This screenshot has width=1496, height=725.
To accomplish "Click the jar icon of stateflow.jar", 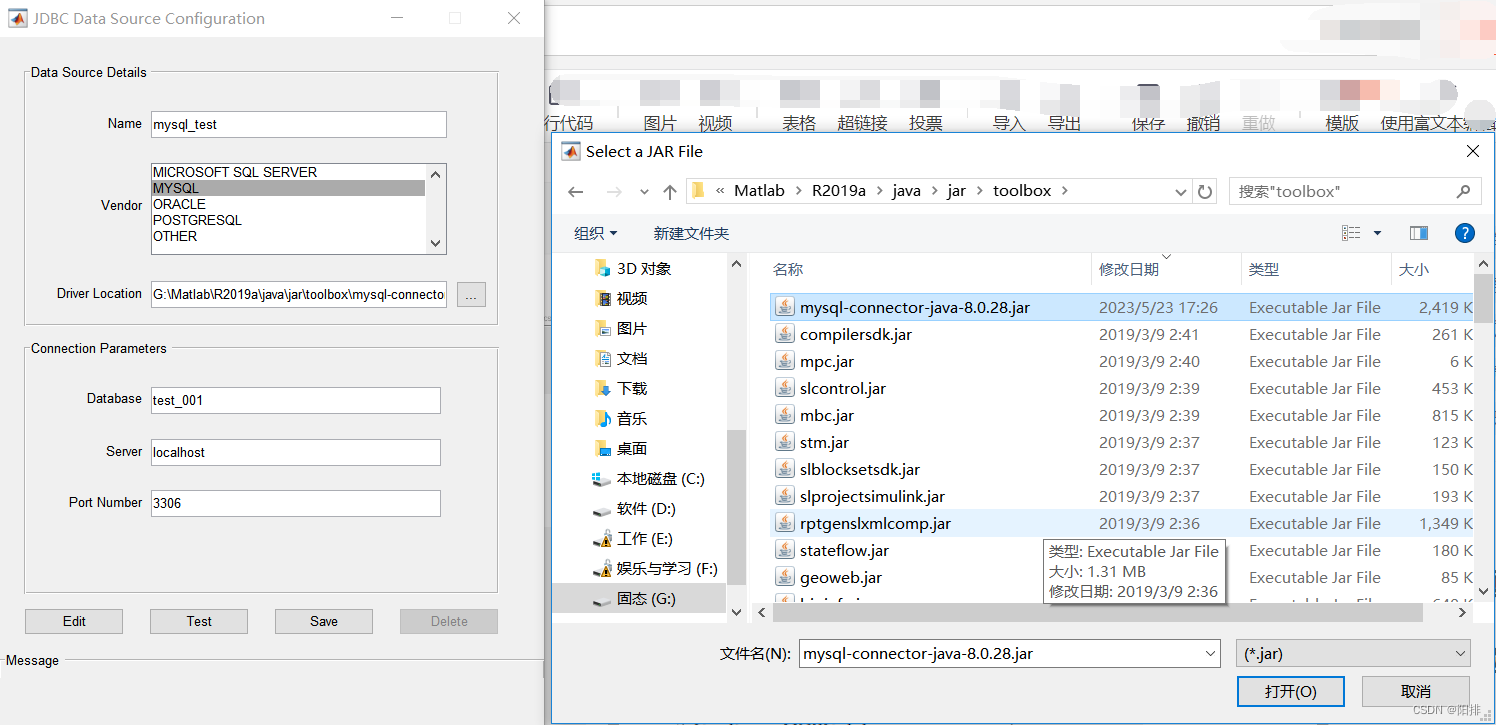I will coord(785,551).
